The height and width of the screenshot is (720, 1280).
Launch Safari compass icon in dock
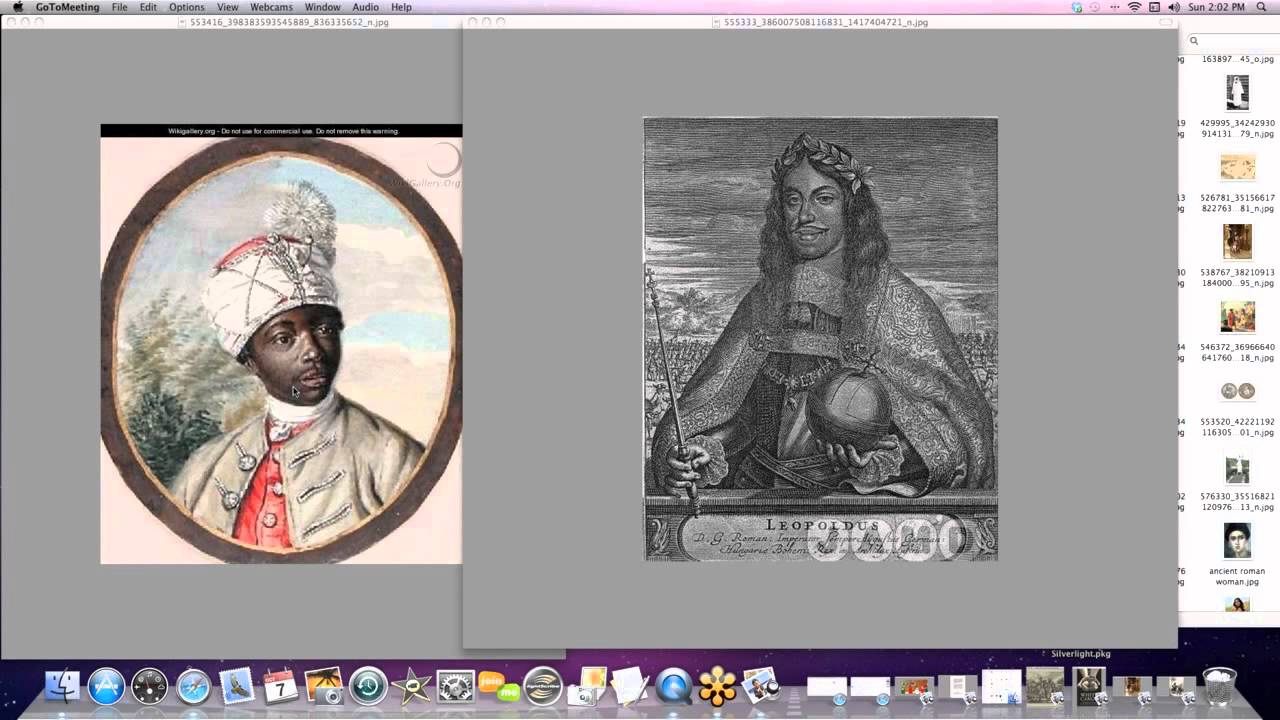(x=194, y=686)
